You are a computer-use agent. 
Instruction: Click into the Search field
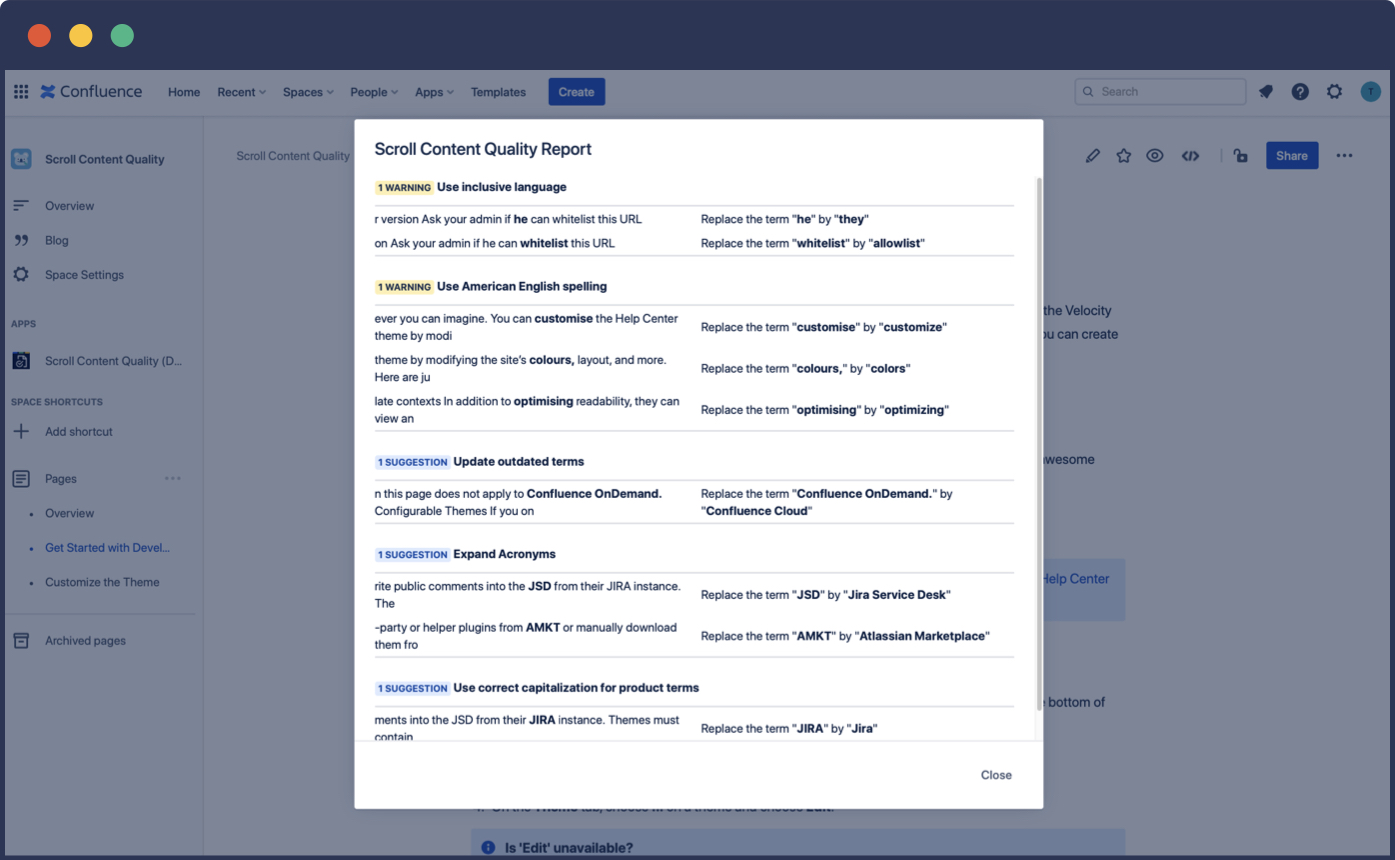[1160, 91]
